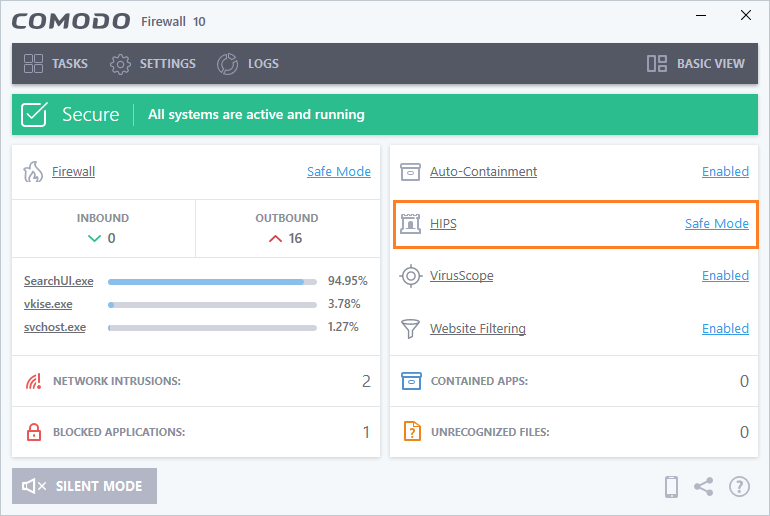Click the Network Intrusions count
This screenshot has width=770, height=516.
[x=366, y=381]
